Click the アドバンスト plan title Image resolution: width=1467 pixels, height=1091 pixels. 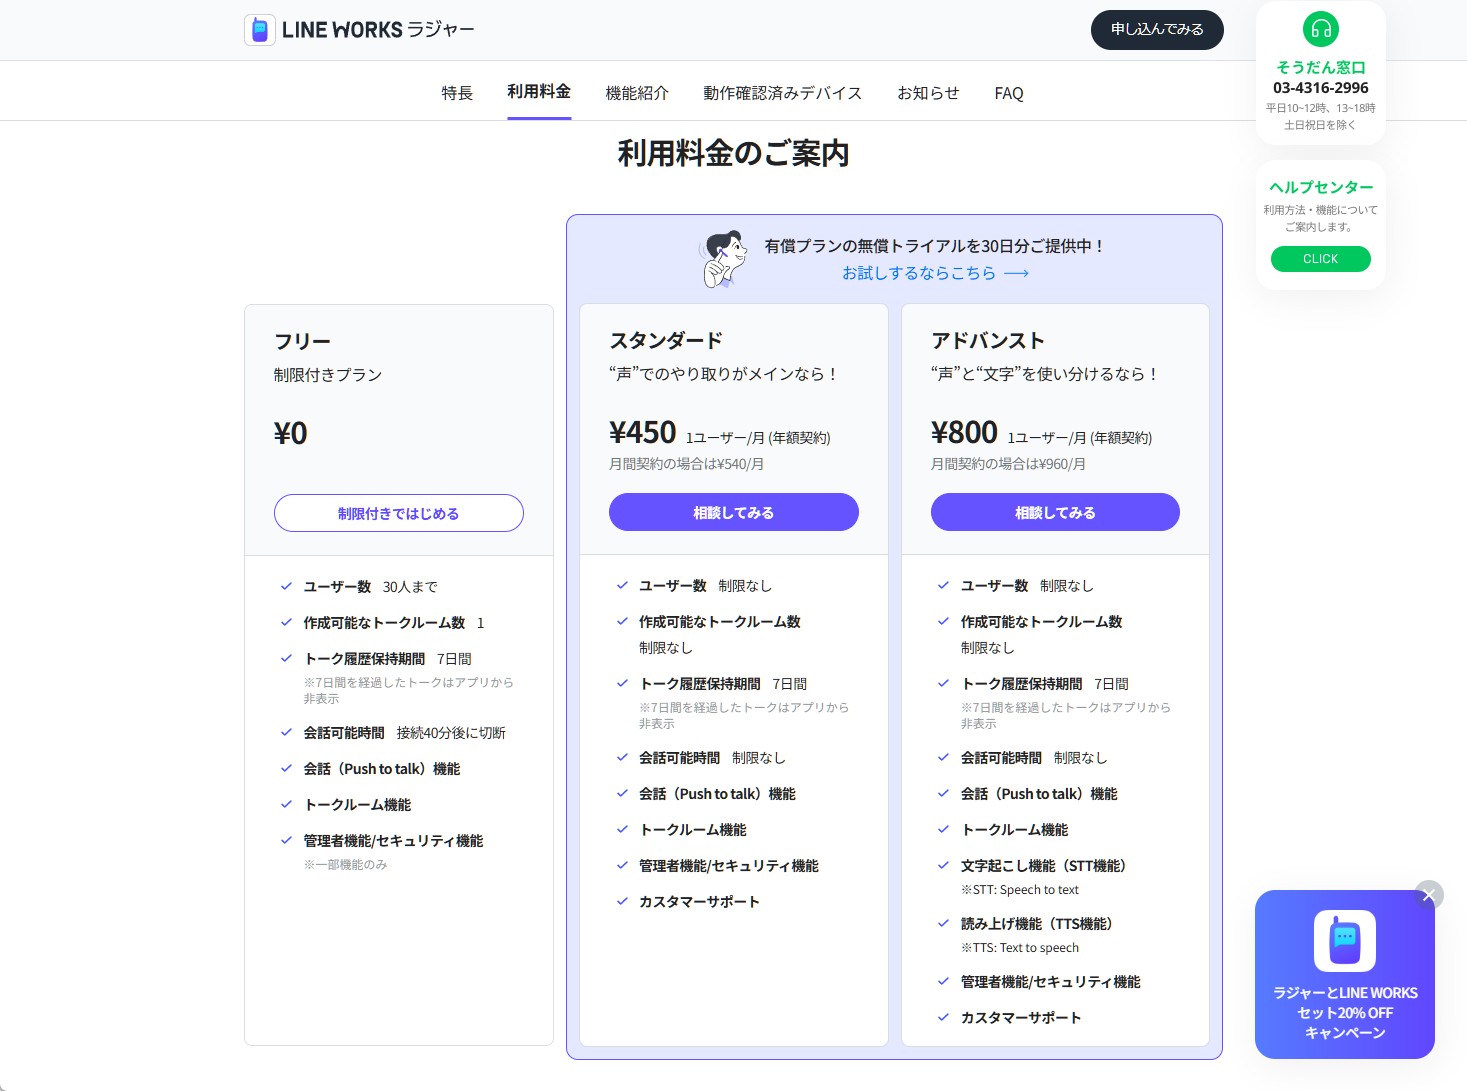click(988, 340)
